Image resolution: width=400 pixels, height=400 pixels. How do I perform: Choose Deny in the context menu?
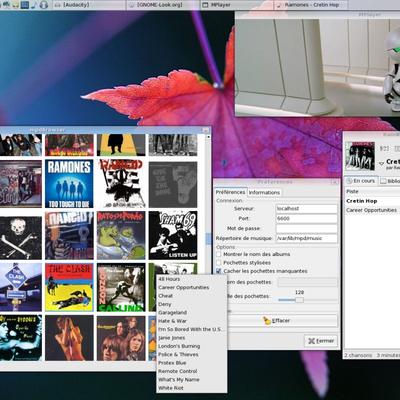click(192, 304)
